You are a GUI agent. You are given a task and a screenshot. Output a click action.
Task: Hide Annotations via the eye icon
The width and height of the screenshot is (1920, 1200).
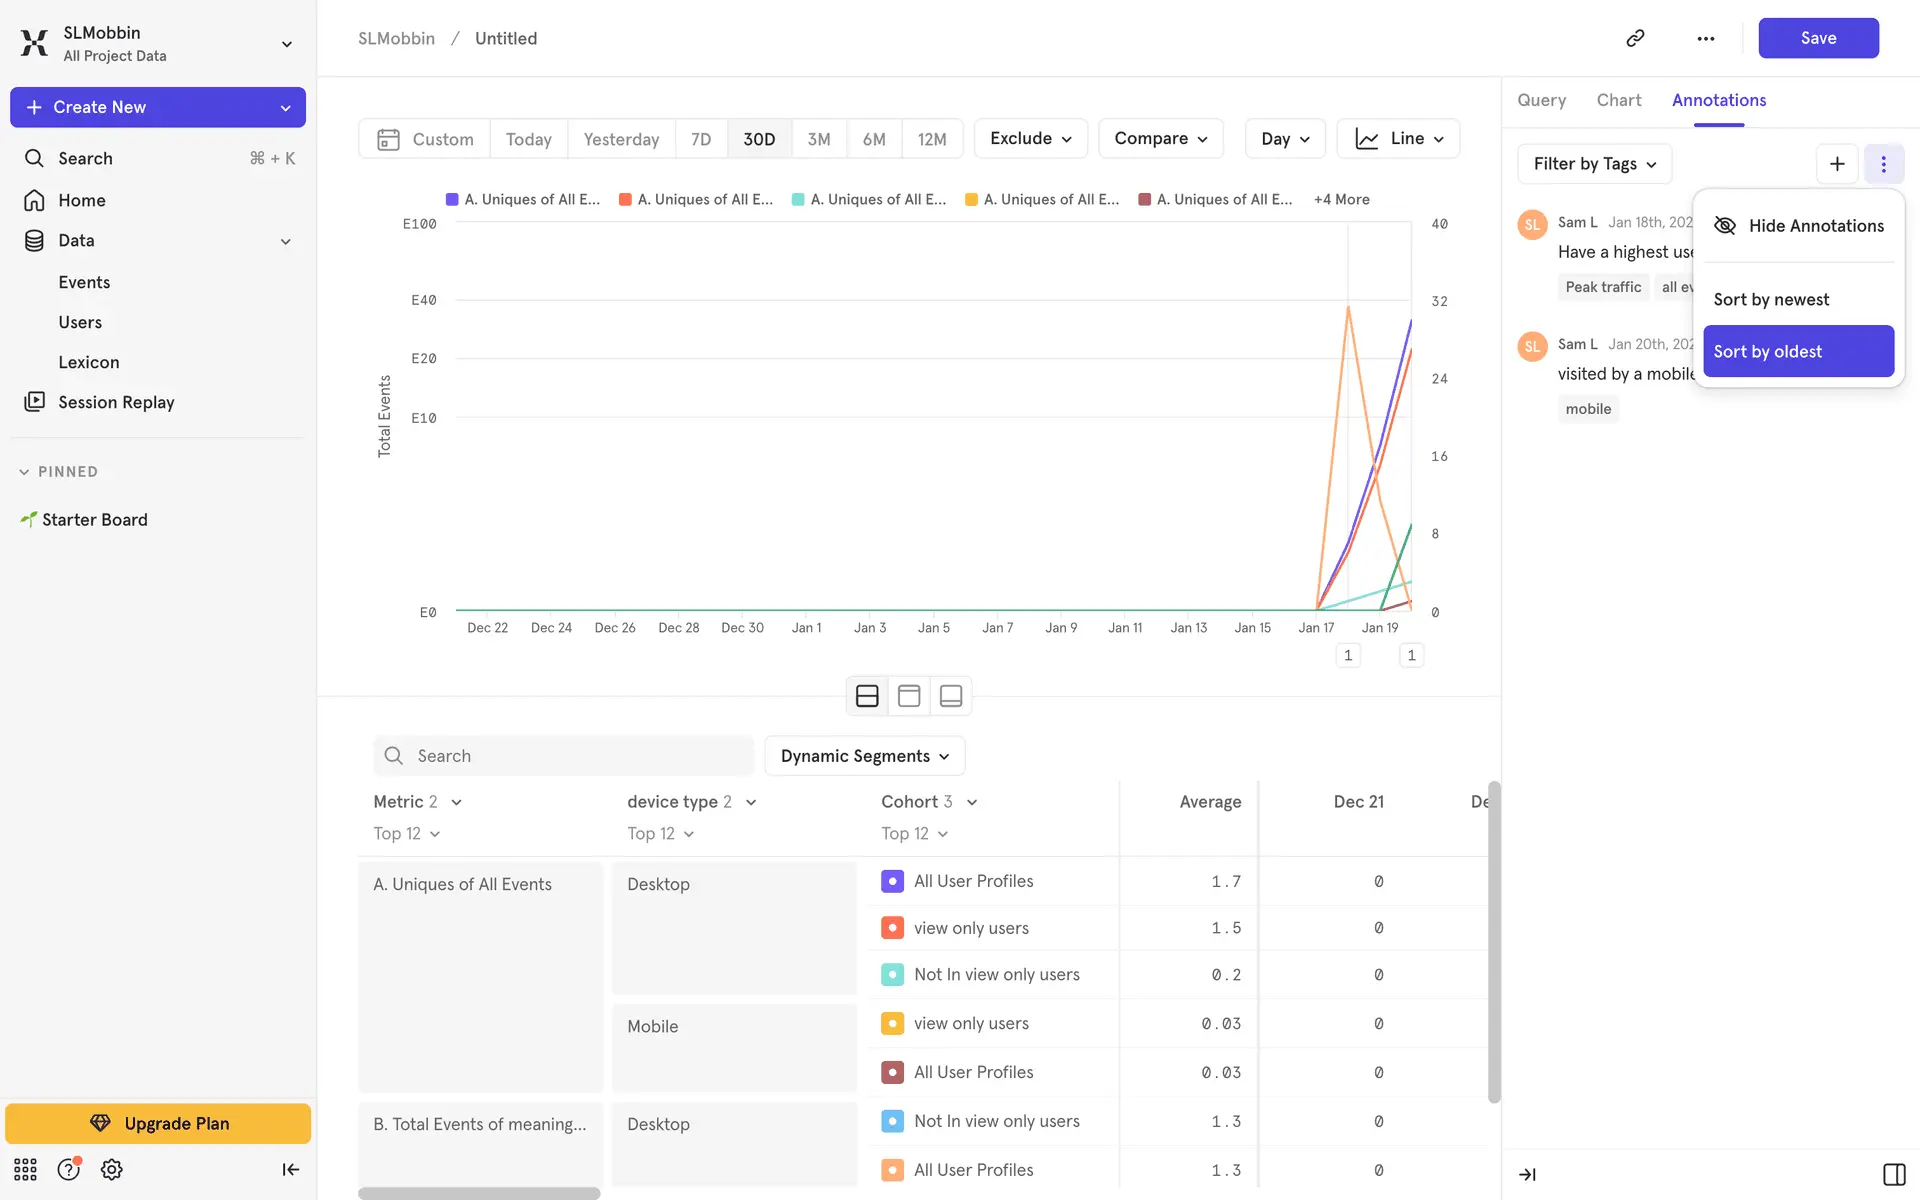1725,226
